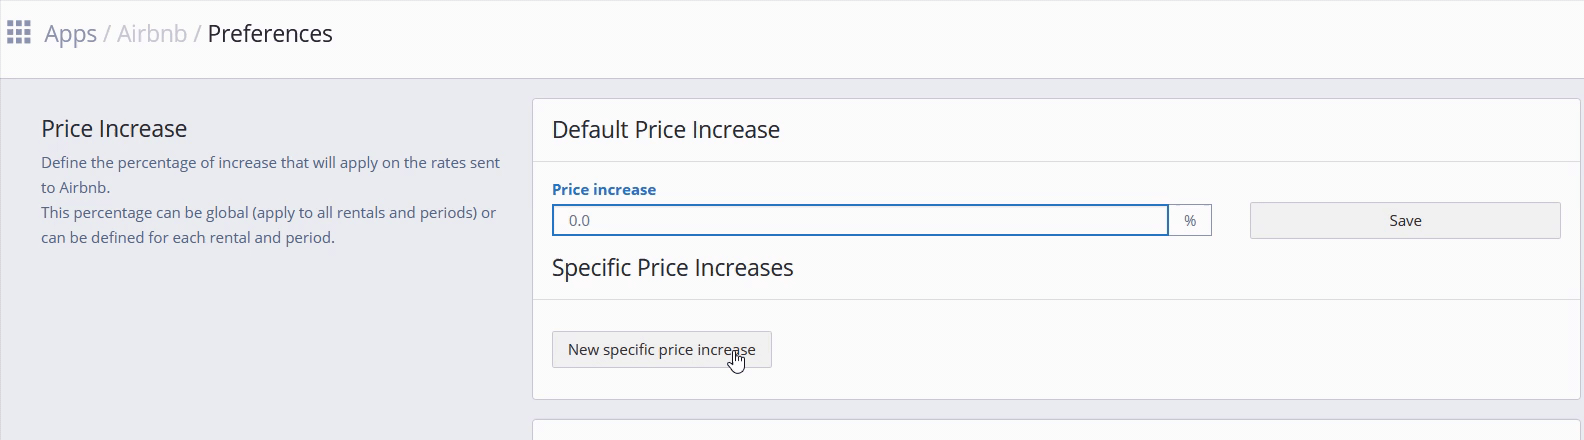Click the Price Increase sidebar heading
The image size is (1584, 440).
(x=114, y=129)
